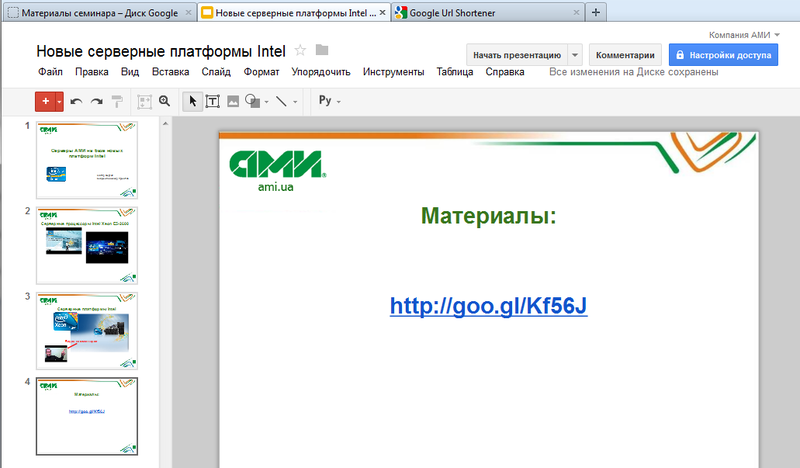Open the Формат menu
The height and width of the screenshot is (468, 800).
[x=261, y=72]
